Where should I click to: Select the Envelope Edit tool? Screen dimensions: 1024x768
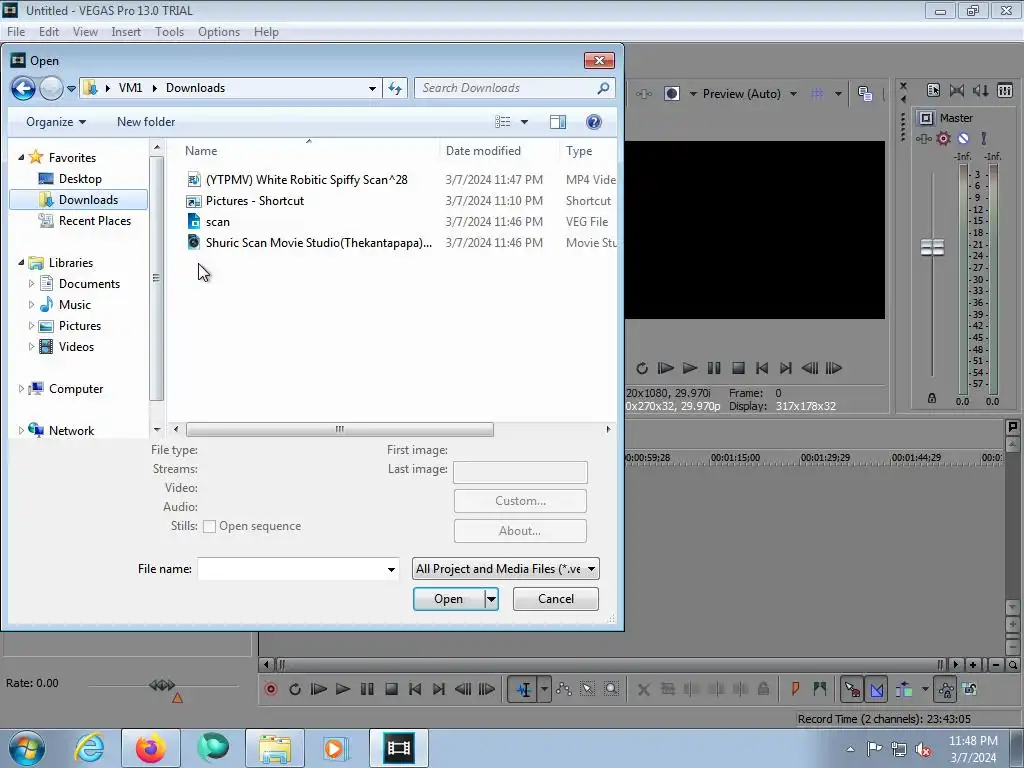564,689
